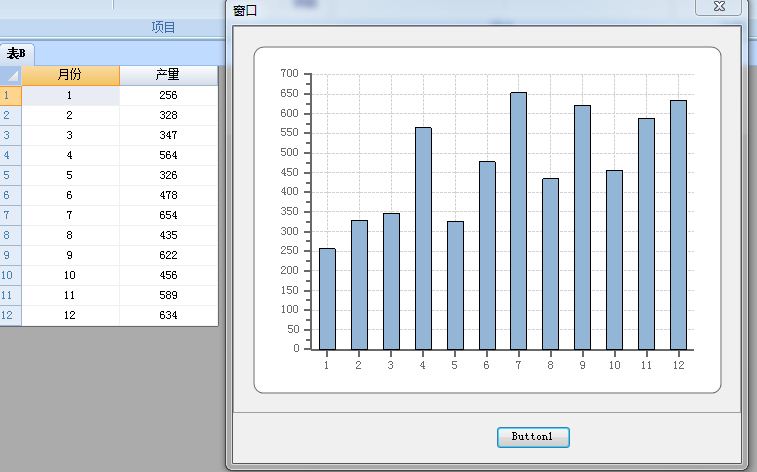This screenshot has height=472, width=757.
Task: Click the 月份 cell in row 7
Action: point(70,215)
